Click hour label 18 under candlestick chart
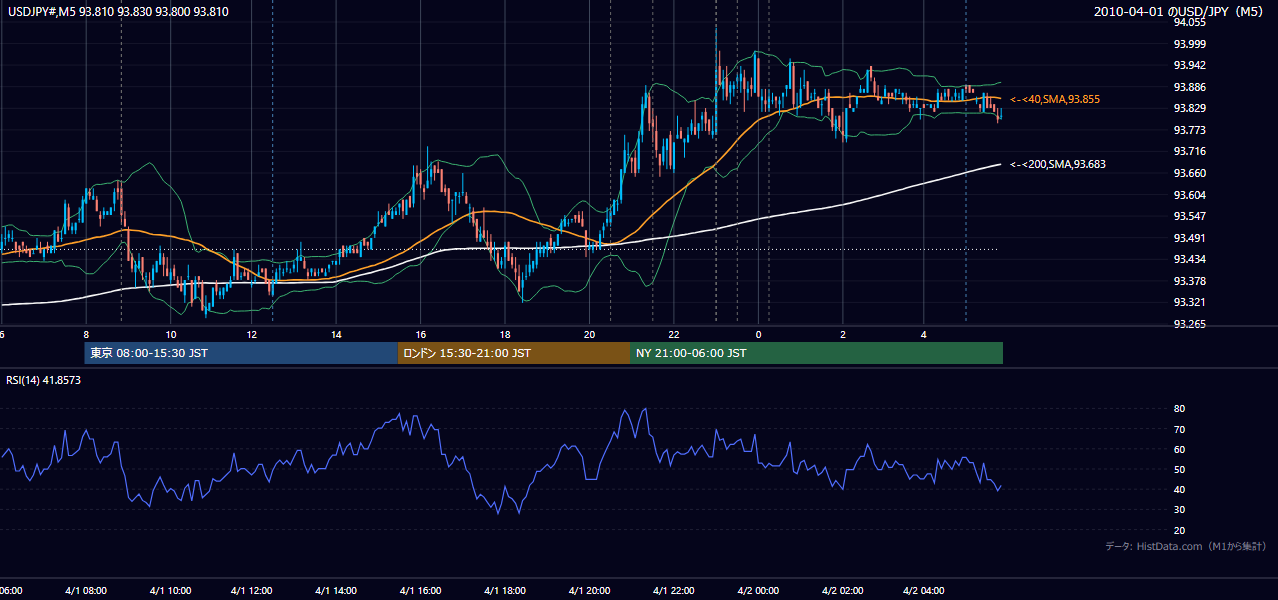This screenshot has width=1278, height=600. [505, 334]
